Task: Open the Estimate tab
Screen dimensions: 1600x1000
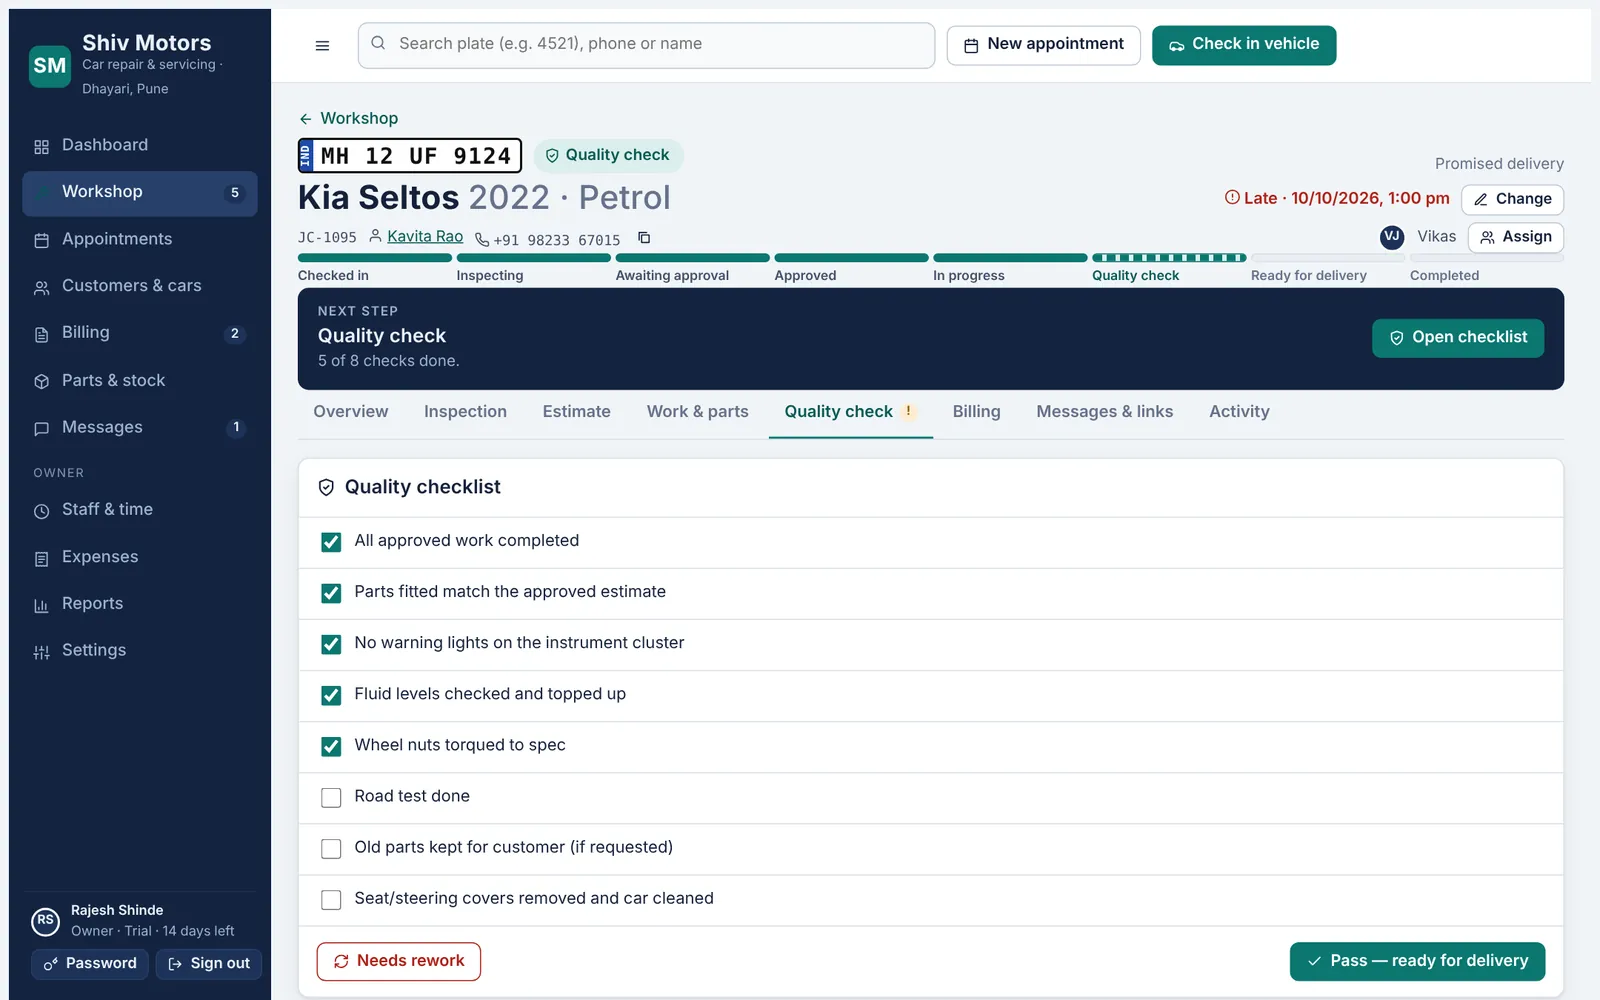Action: click(576, 412)
